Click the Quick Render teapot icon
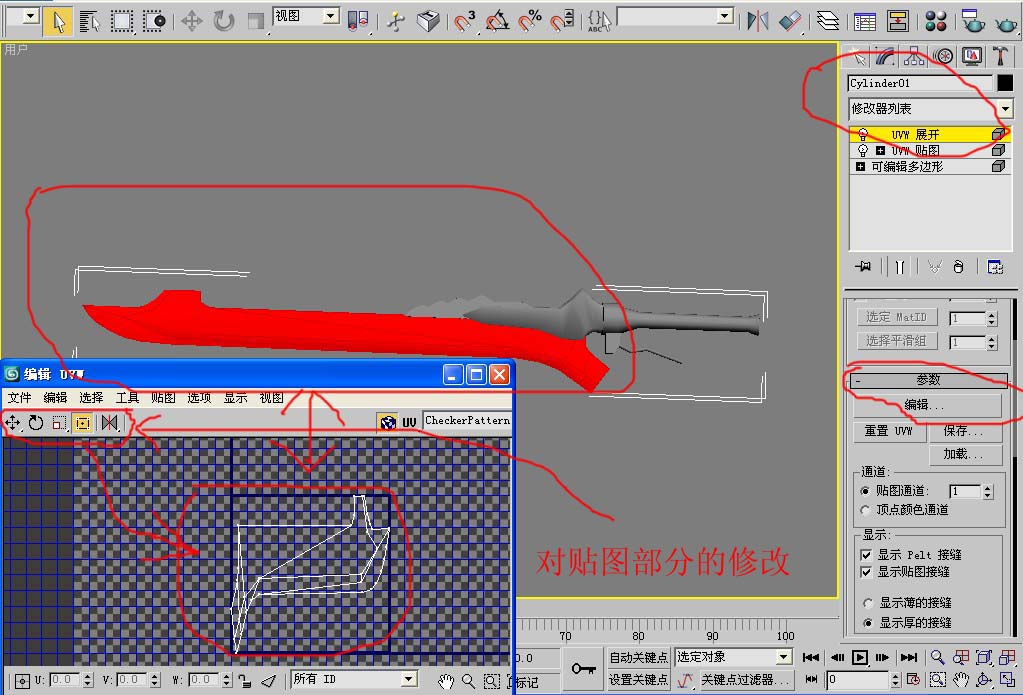 [1006, 23]
